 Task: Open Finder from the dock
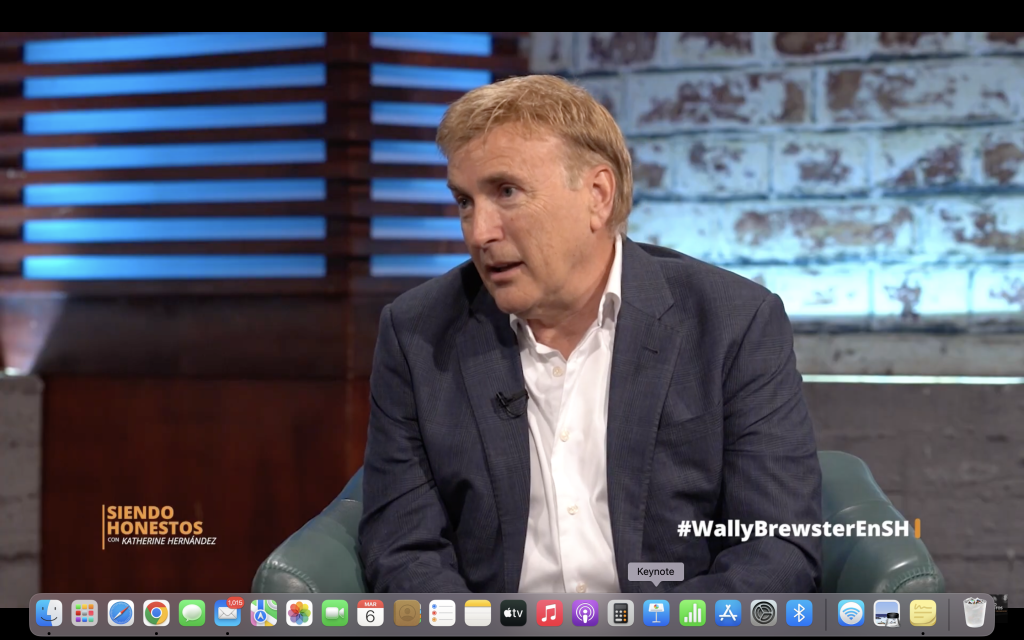click(49, 613)
